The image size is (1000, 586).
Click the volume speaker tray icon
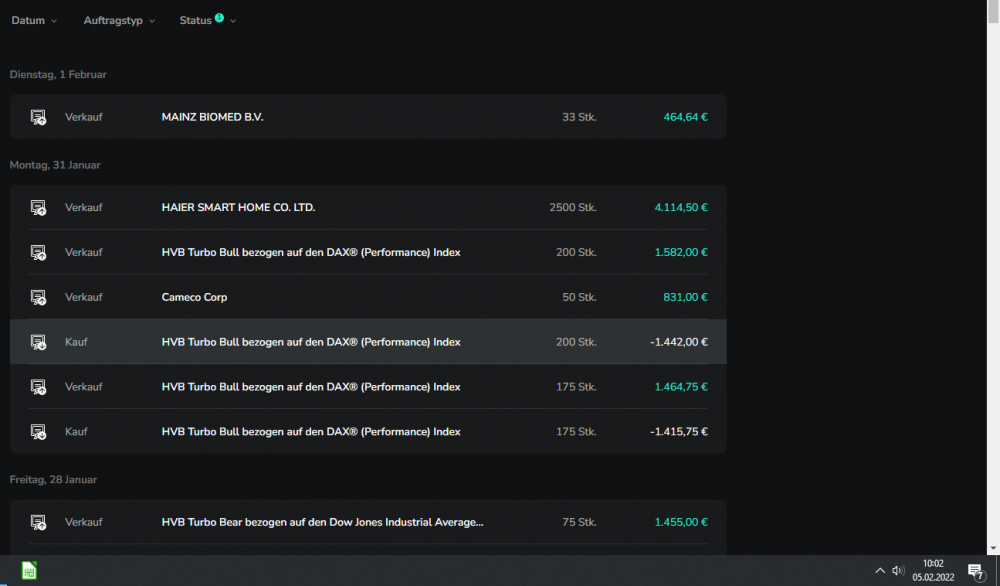(898, 571)
